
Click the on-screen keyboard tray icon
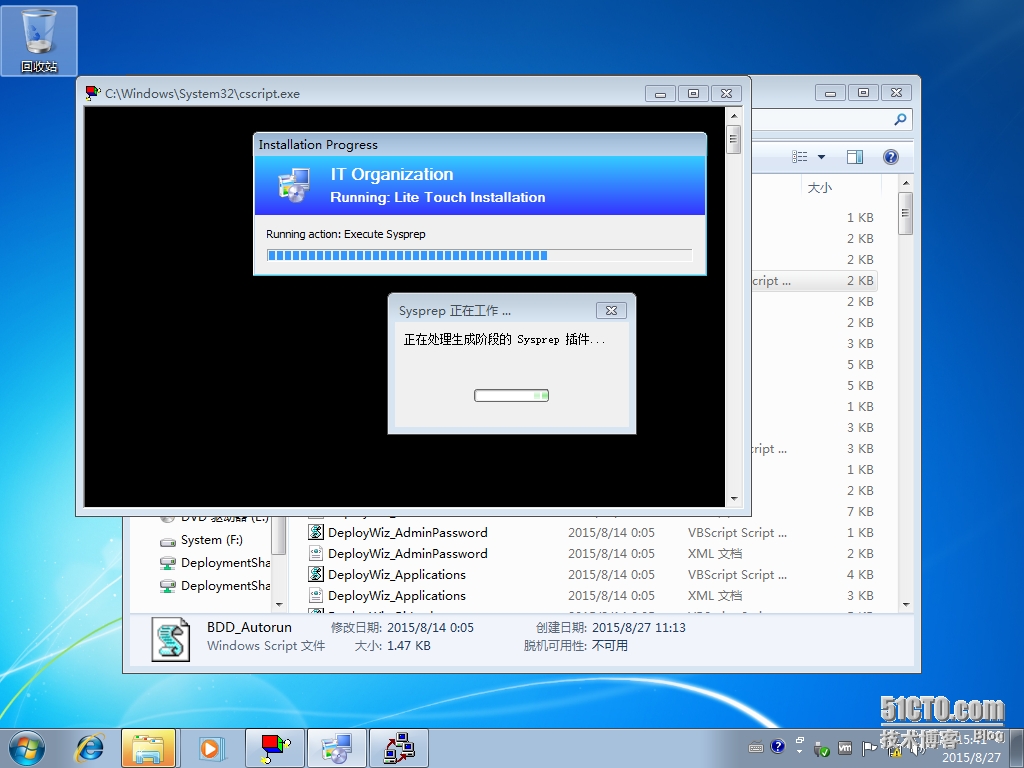[756, 748]
